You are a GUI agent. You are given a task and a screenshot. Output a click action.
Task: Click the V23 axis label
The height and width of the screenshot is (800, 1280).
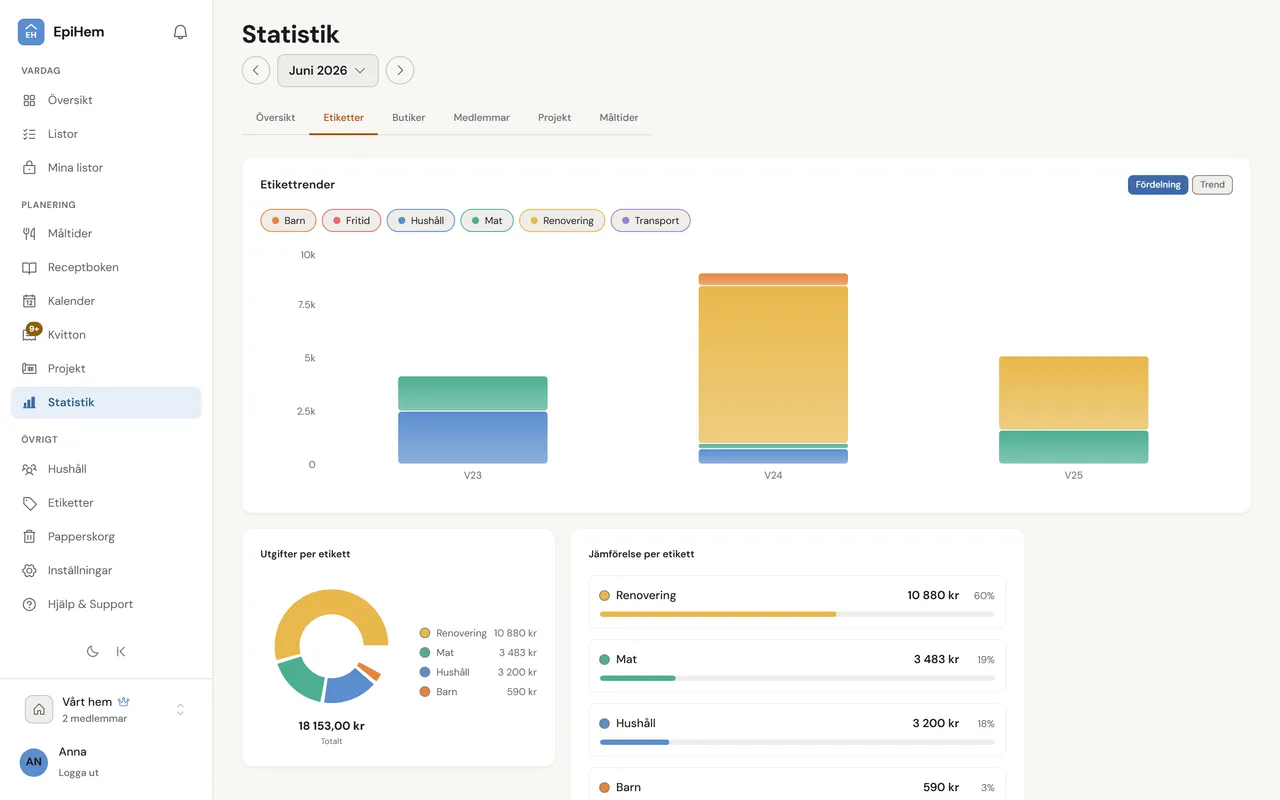[x=473, y=475]
